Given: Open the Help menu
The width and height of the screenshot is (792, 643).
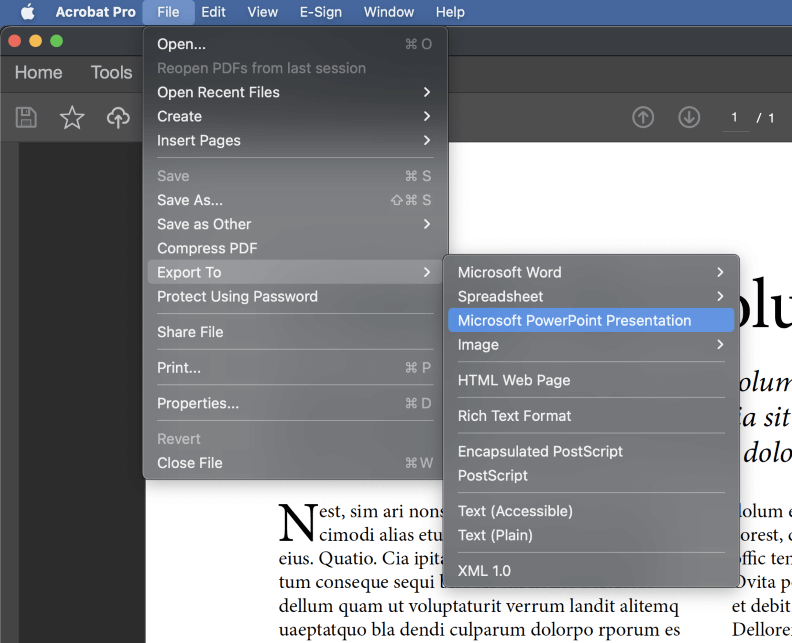Looking at the screenshot, I should pos(450,12).
